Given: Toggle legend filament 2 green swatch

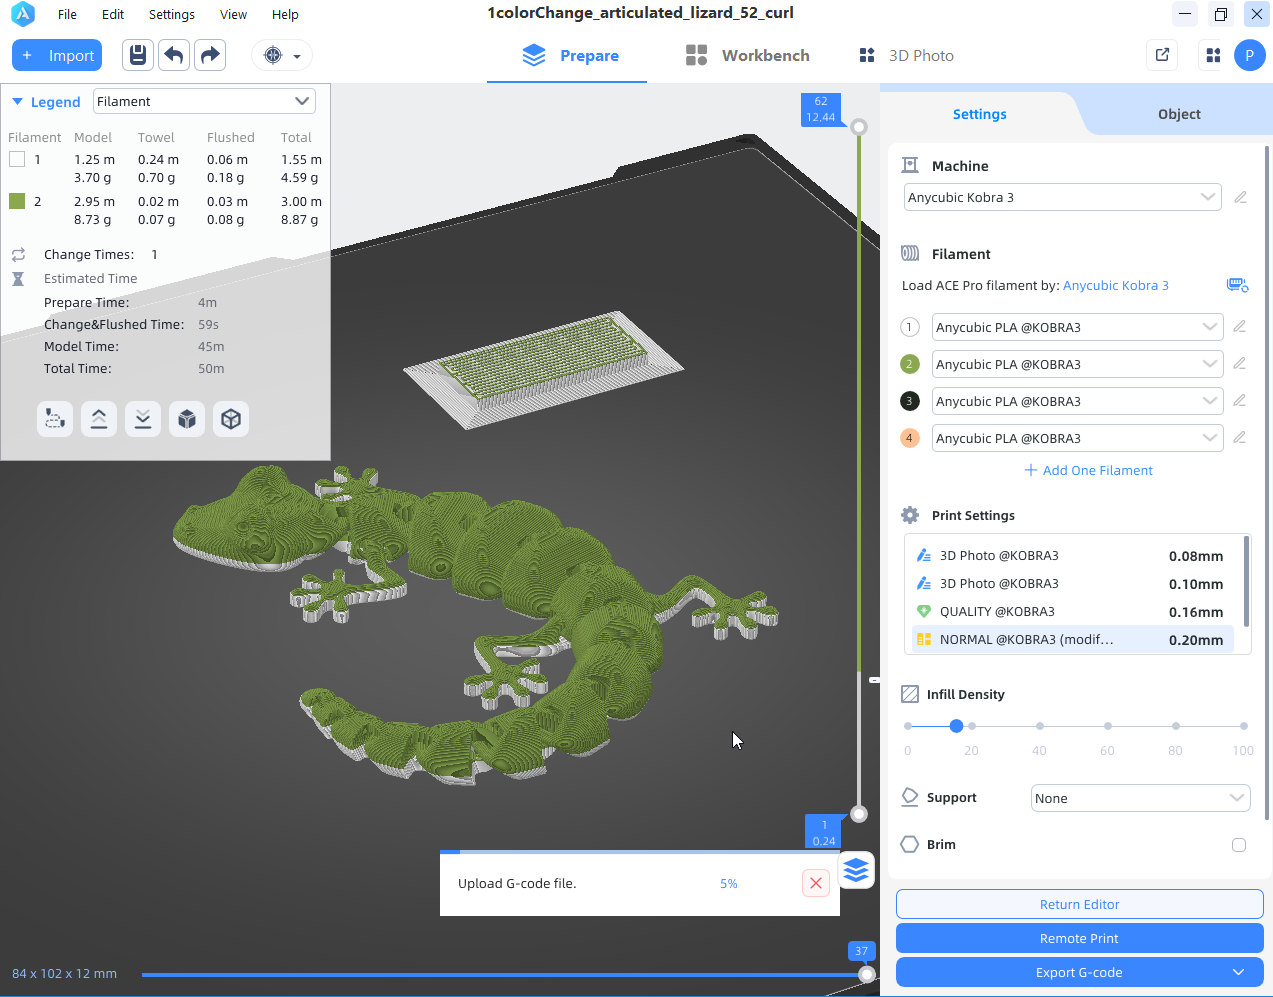Looking at the screenshot, I should pyautogui.click(x=17, y=201).
